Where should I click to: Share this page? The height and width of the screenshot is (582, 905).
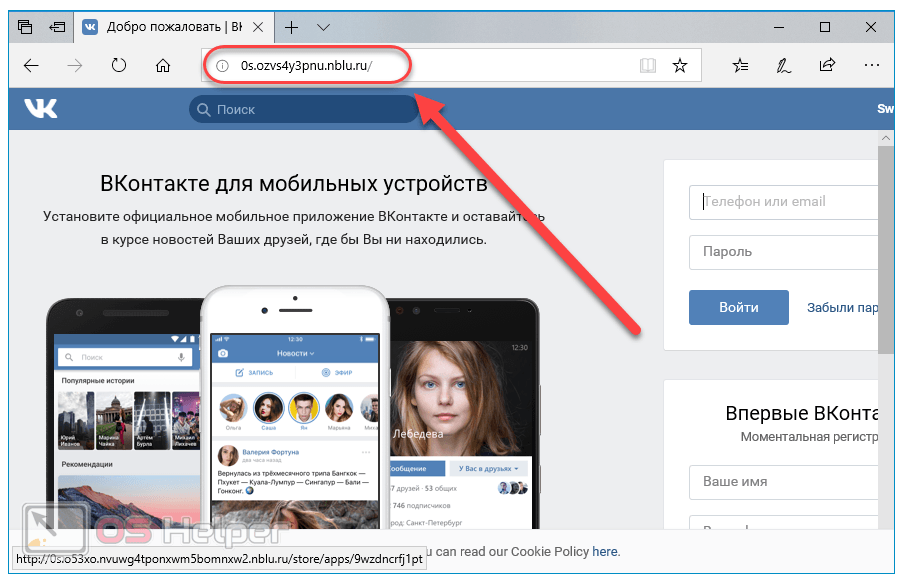pyautogui.click(x=827, y=65)
